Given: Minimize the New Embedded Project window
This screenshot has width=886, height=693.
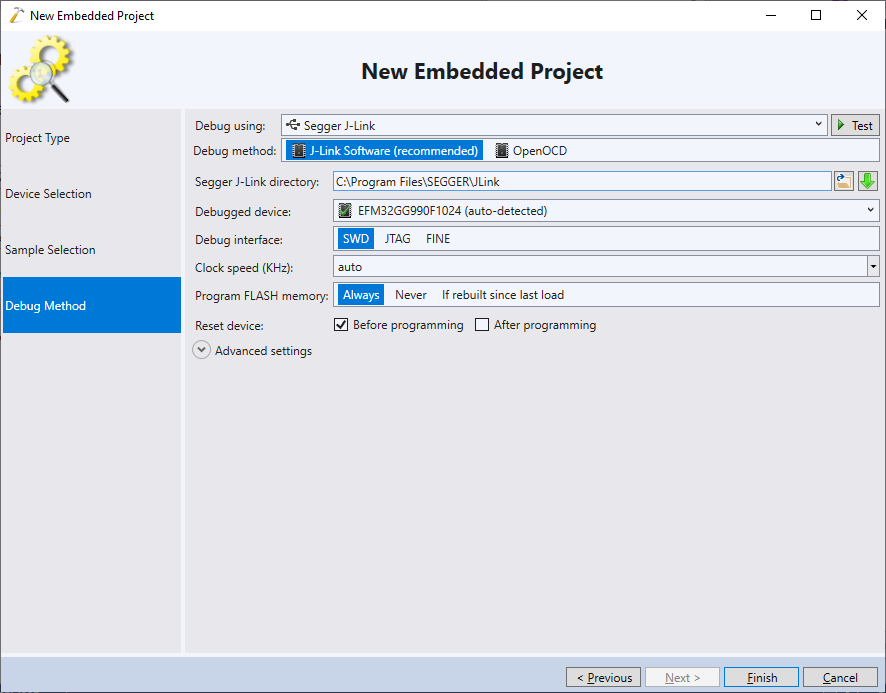Looking at the screenshot, I should 771,15.
